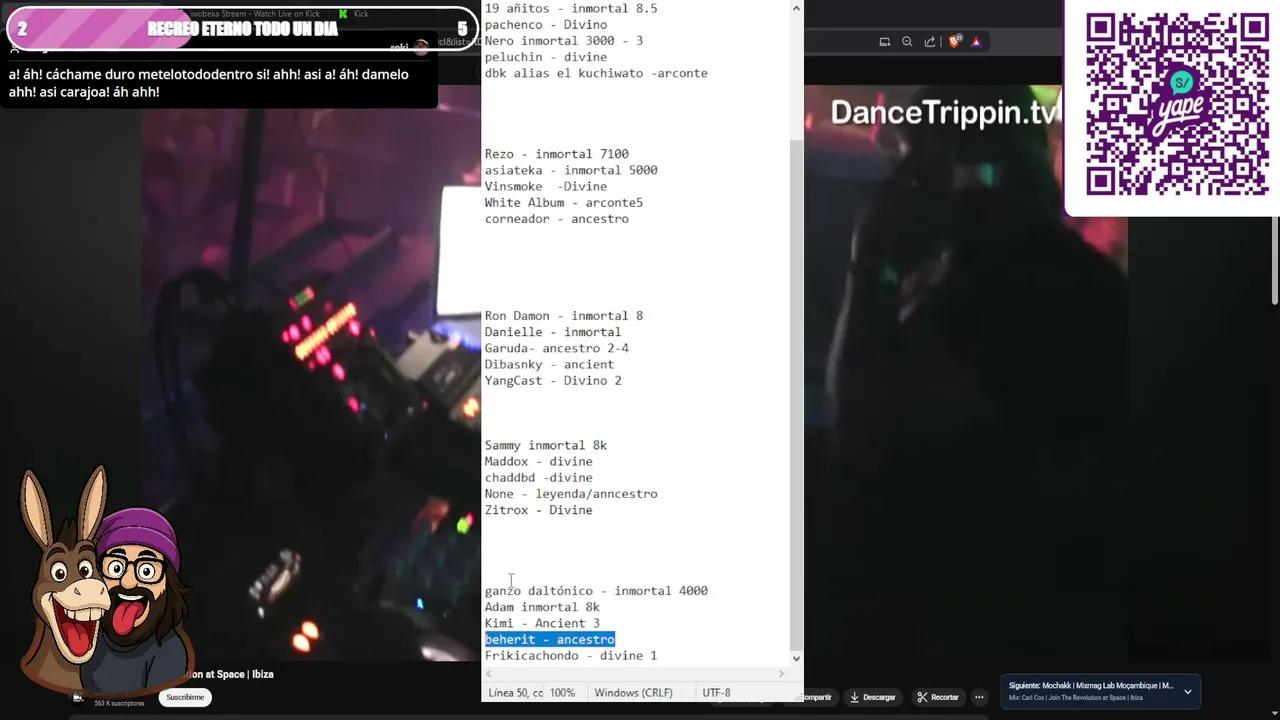The width and height of the screenshot is (1280, 720).
Task: Click the Compartir share button
Action: click(817, 697)
